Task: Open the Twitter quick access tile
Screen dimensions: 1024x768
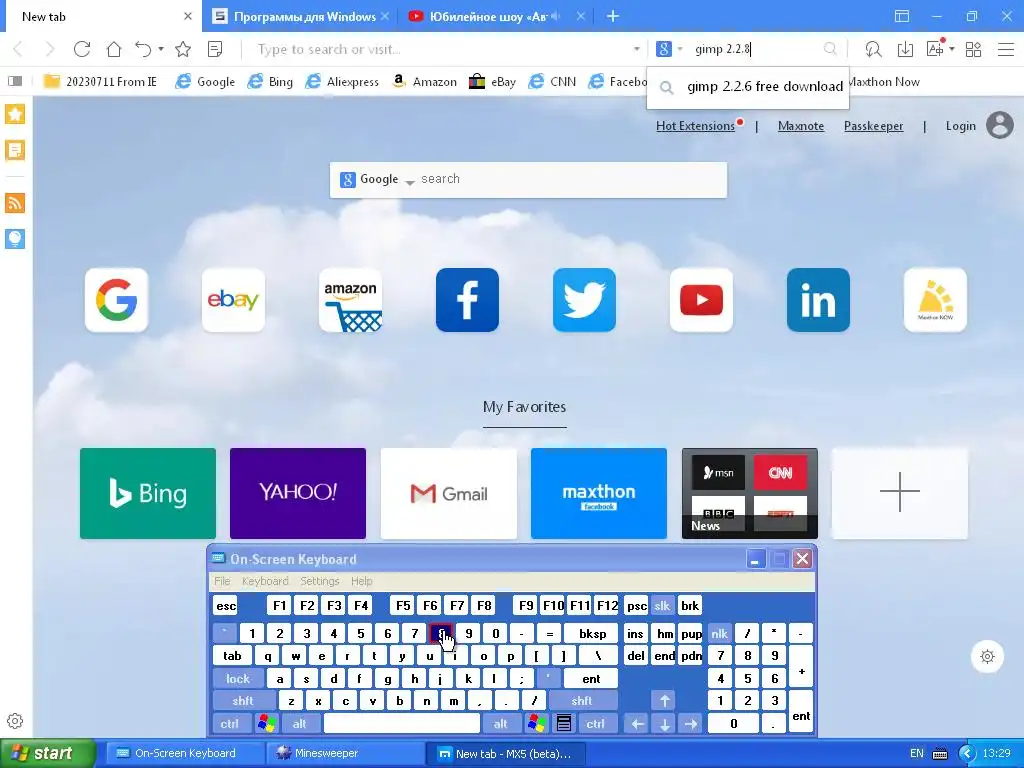Action: [584, 300]
